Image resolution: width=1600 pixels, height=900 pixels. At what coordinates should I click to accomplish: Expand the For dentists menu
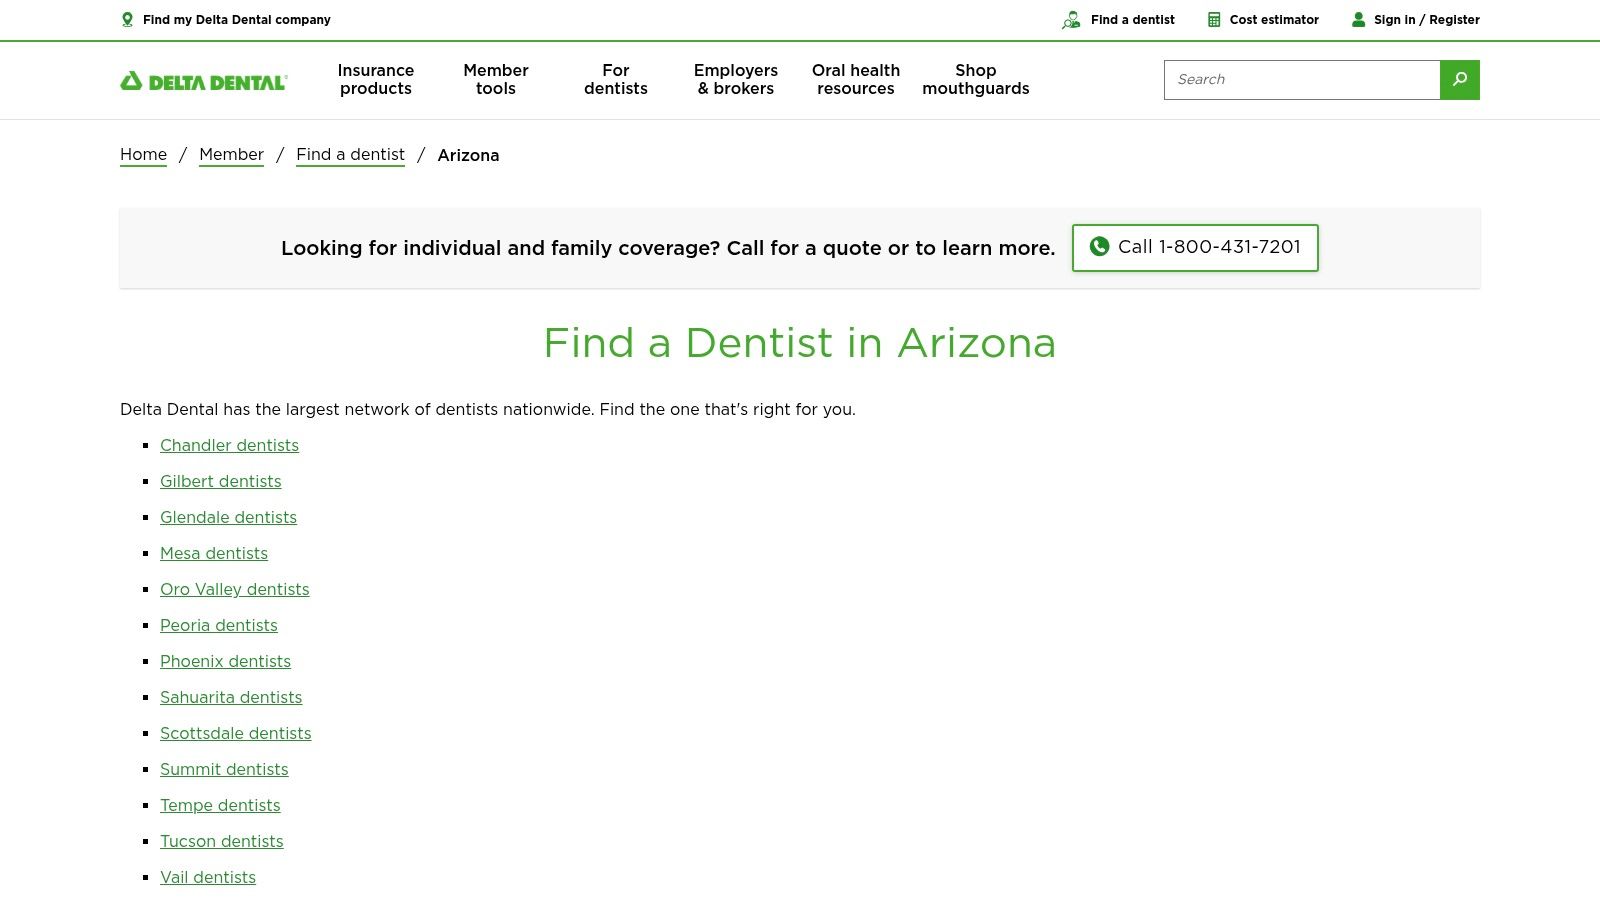coord(616,80)
